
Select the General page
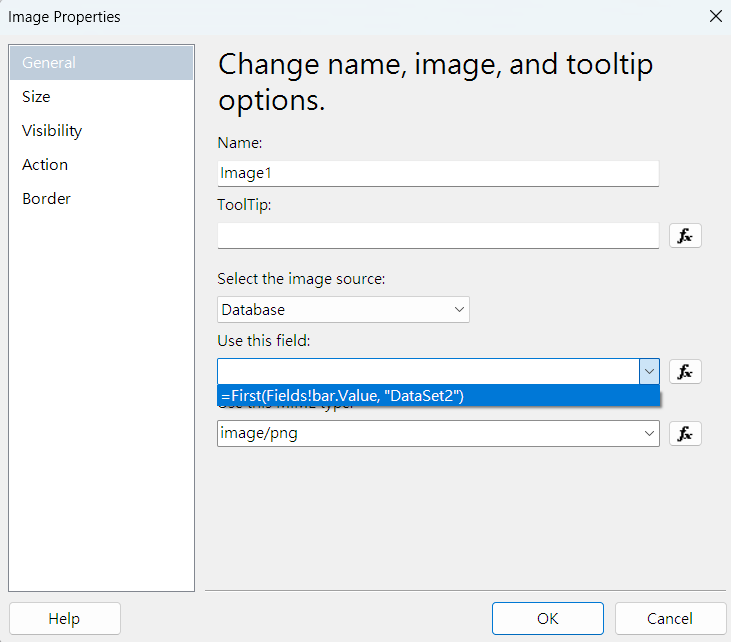tap(49, 63)
